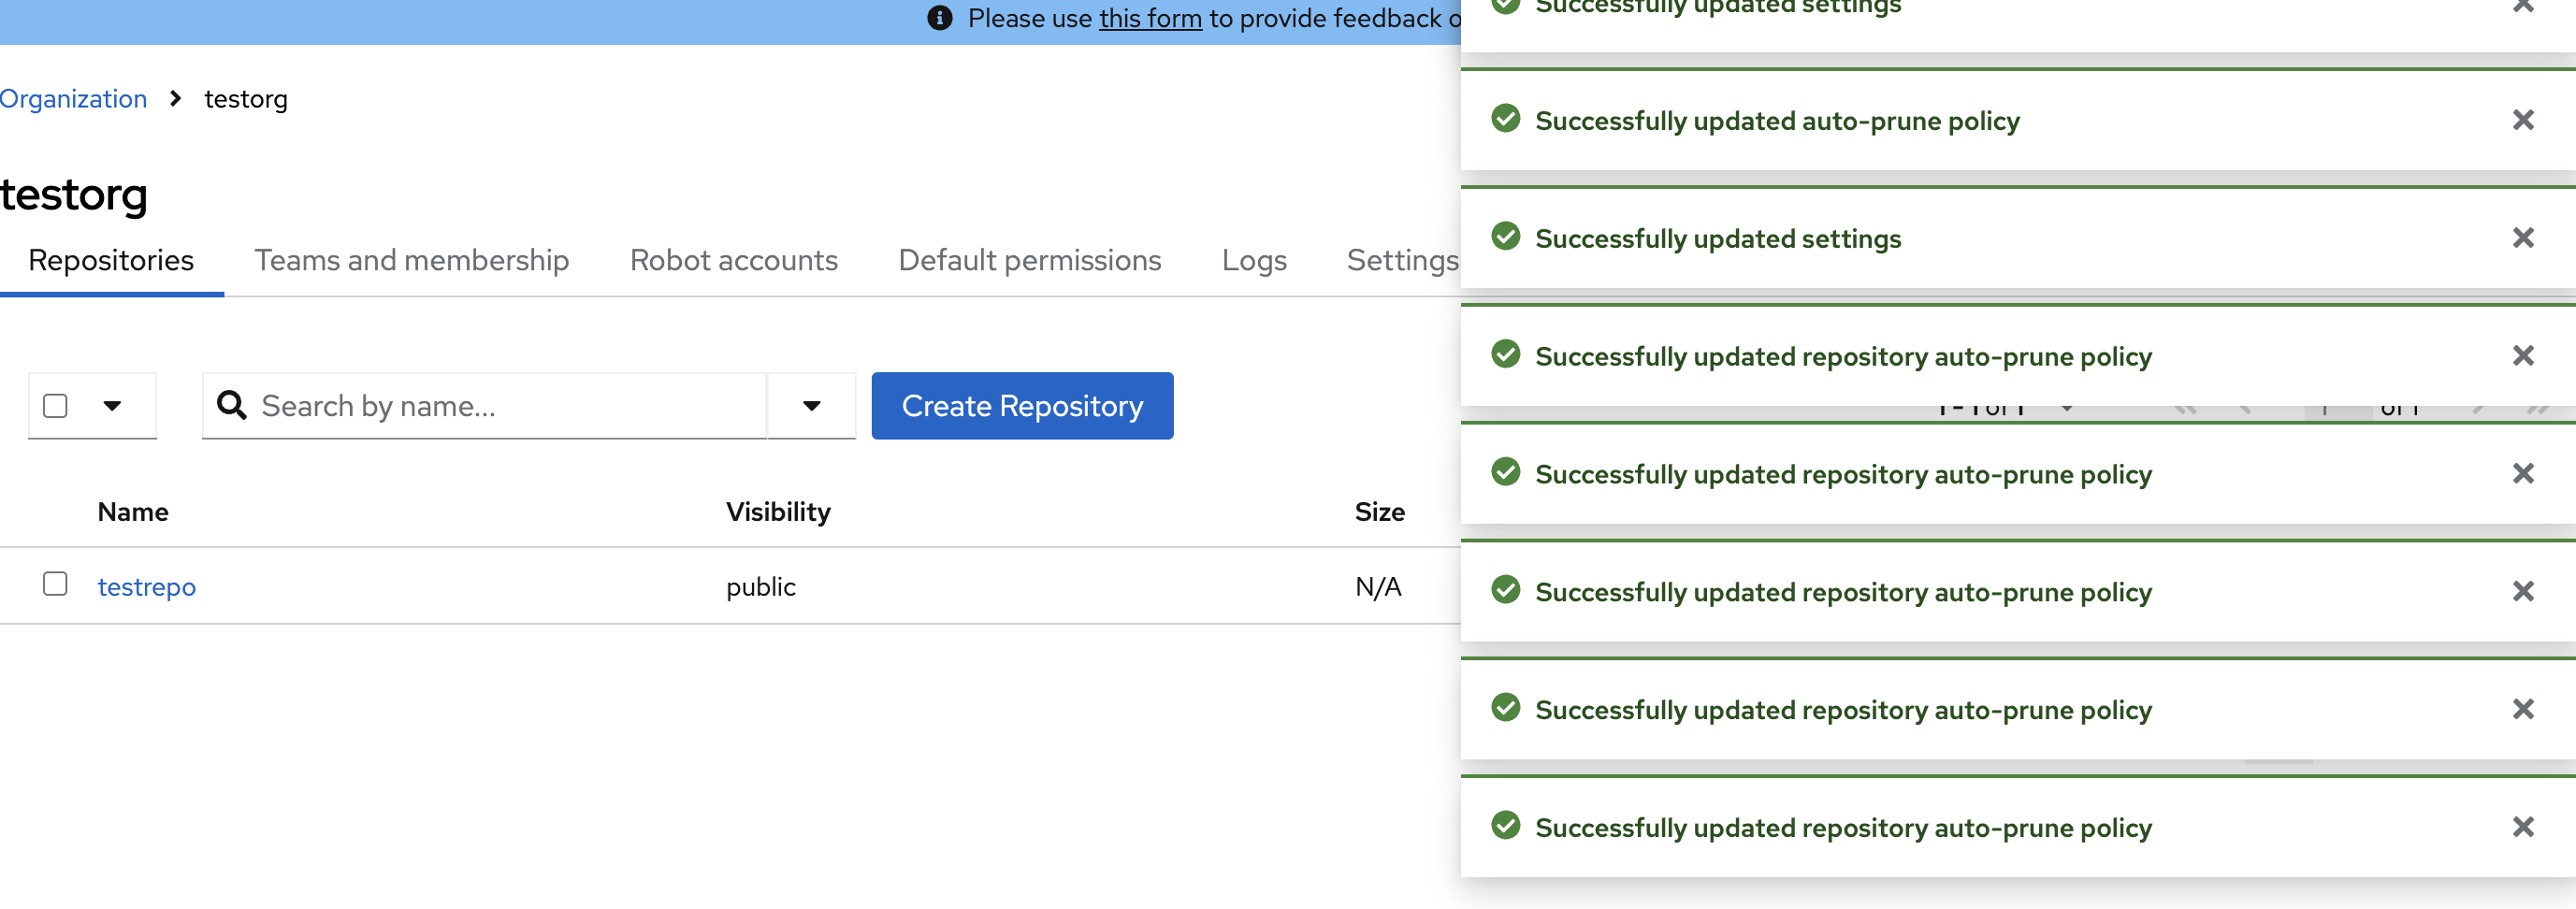The width and height of the screenshot is (2576, 909).
Task: Open the Logs tab
Action: [x=1253, y=261]
